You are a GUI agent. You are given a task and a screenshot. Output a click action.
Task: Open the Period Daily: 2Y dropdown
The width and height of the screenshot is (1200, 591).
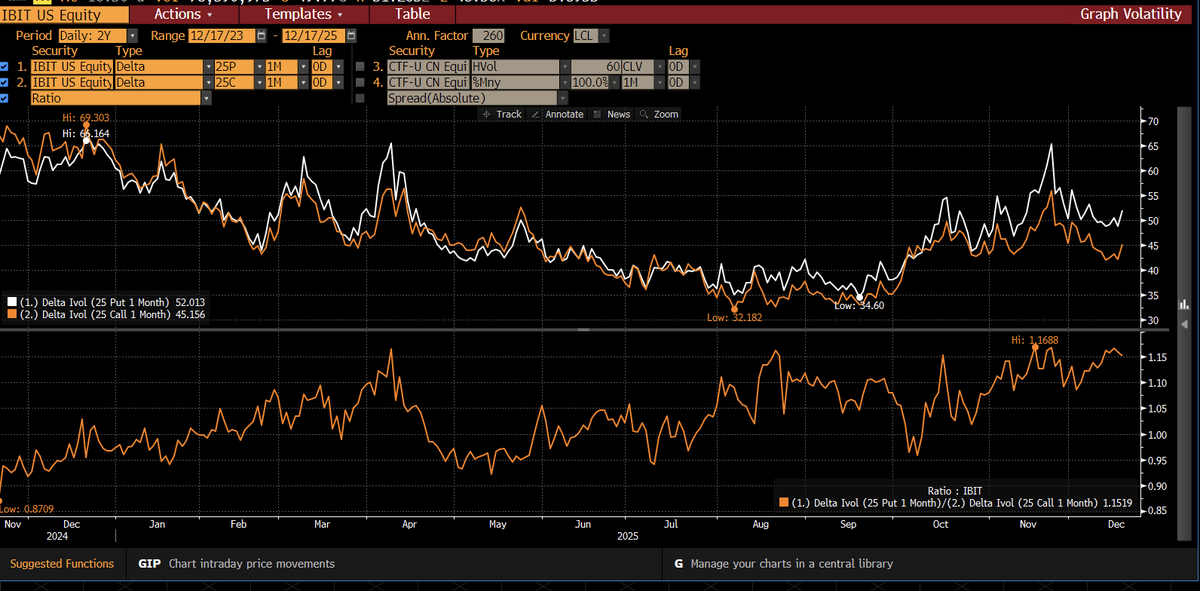coord(132,36)
